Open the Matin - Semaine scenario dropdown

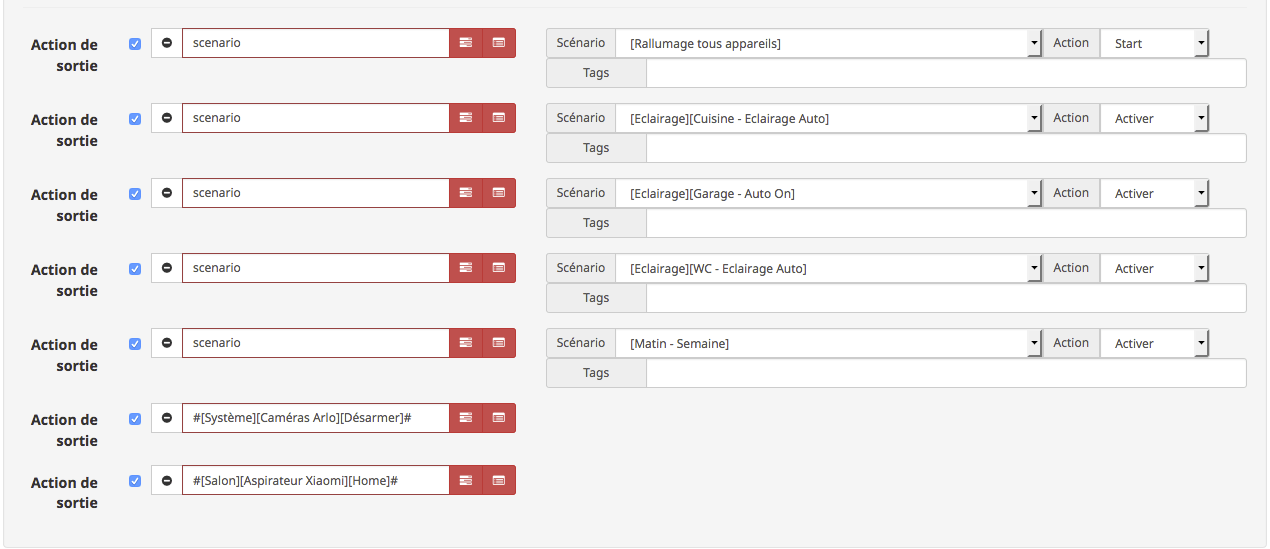click(829, 343)
